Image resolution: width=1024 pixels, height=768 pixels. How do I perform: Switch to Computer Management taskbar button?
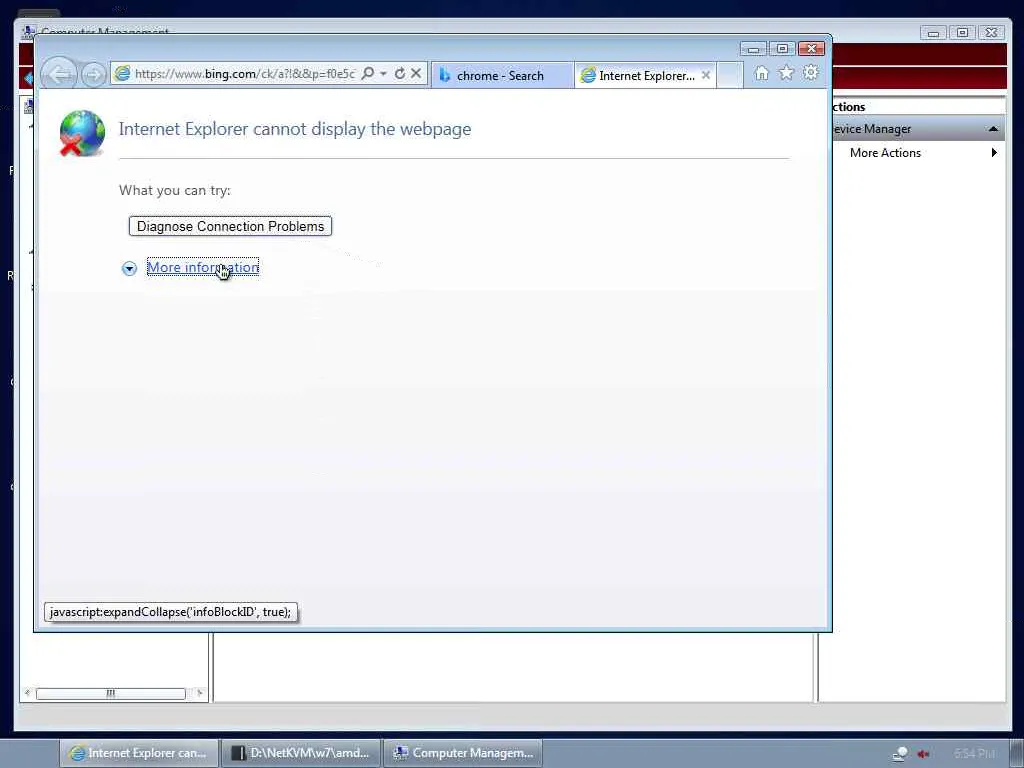(x=462, y=753)
